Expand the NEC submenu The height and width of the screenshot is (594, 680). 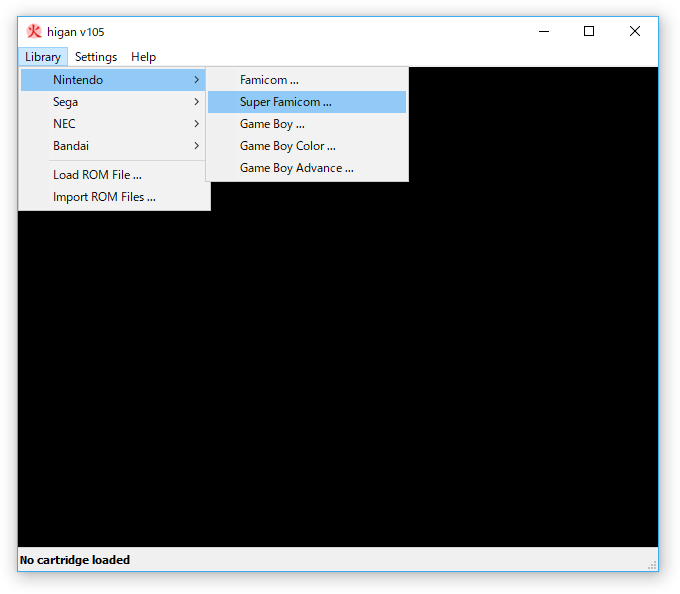tap(113, 124)
